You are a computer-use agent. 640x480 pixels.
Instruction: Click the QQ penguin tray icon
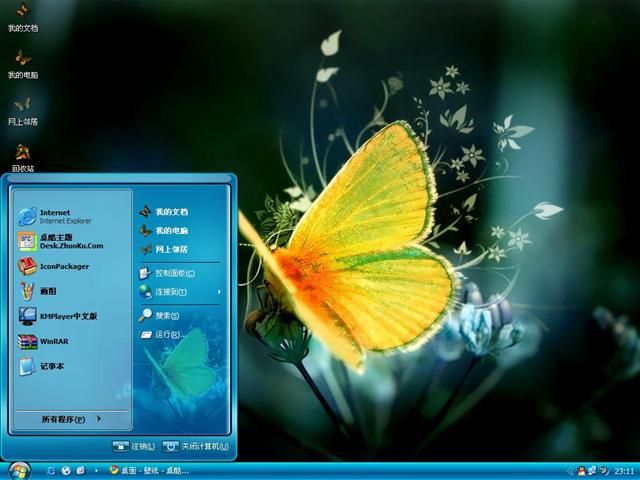581,471
